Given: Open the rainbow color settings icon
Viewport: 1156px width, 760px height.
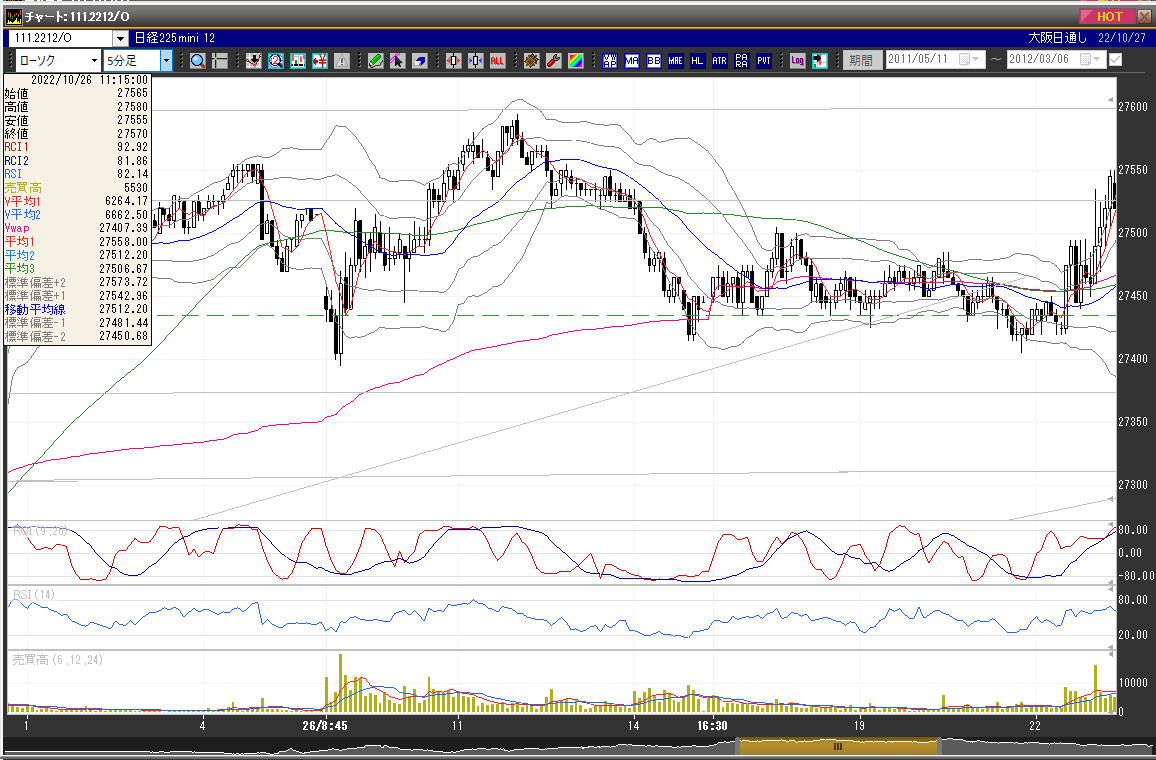Looking at the screenshot, I should (576, 60).
